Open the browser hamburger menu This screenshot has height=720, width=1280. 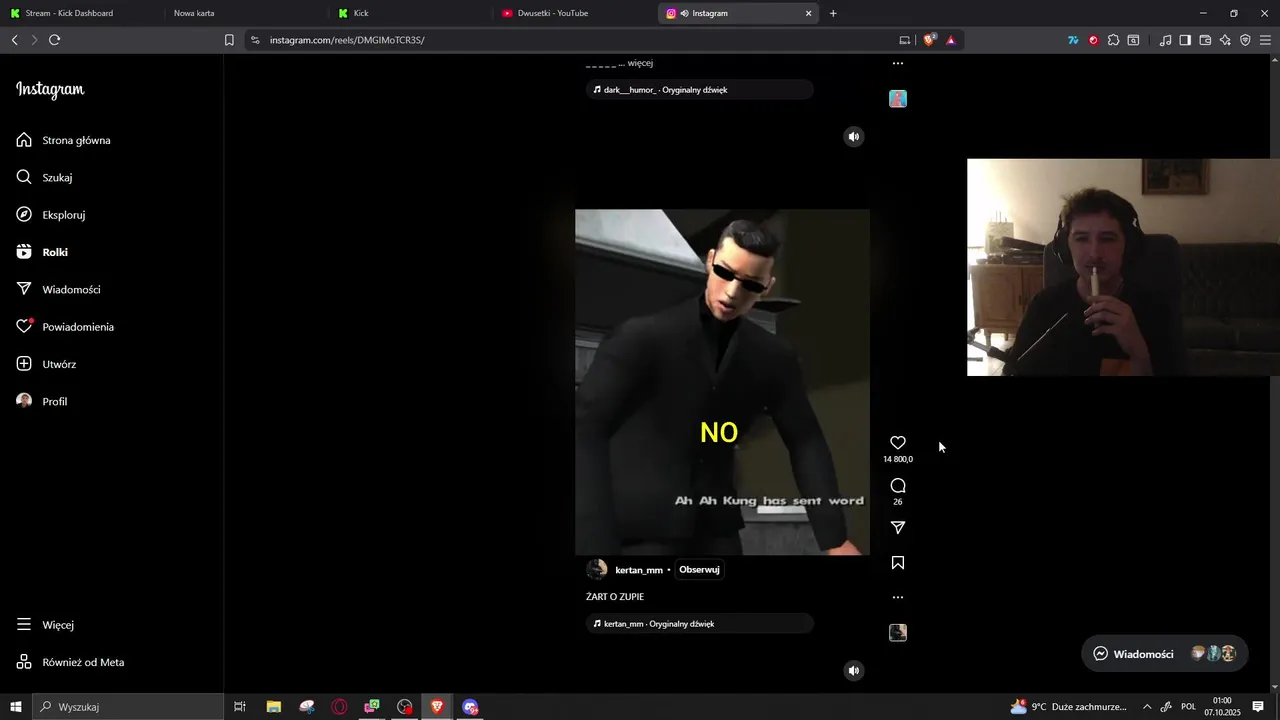click(1265, 40)
